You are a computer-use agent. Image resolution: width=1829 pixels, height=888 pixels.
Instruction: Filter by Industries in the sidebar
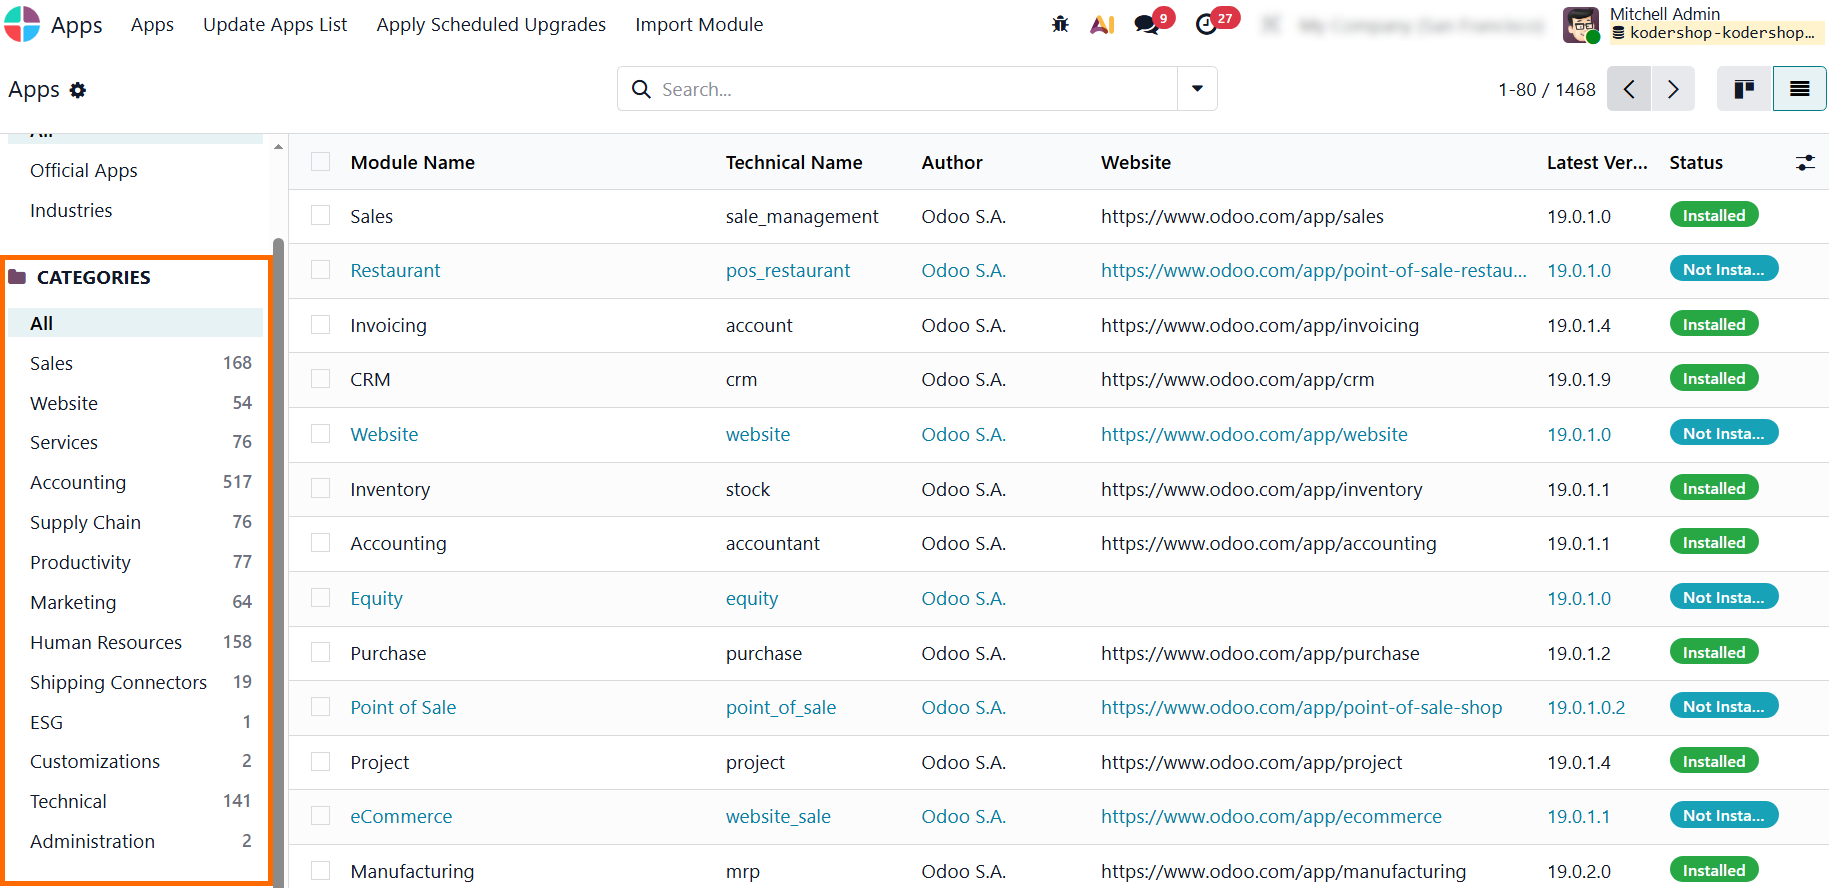(71, 210)
